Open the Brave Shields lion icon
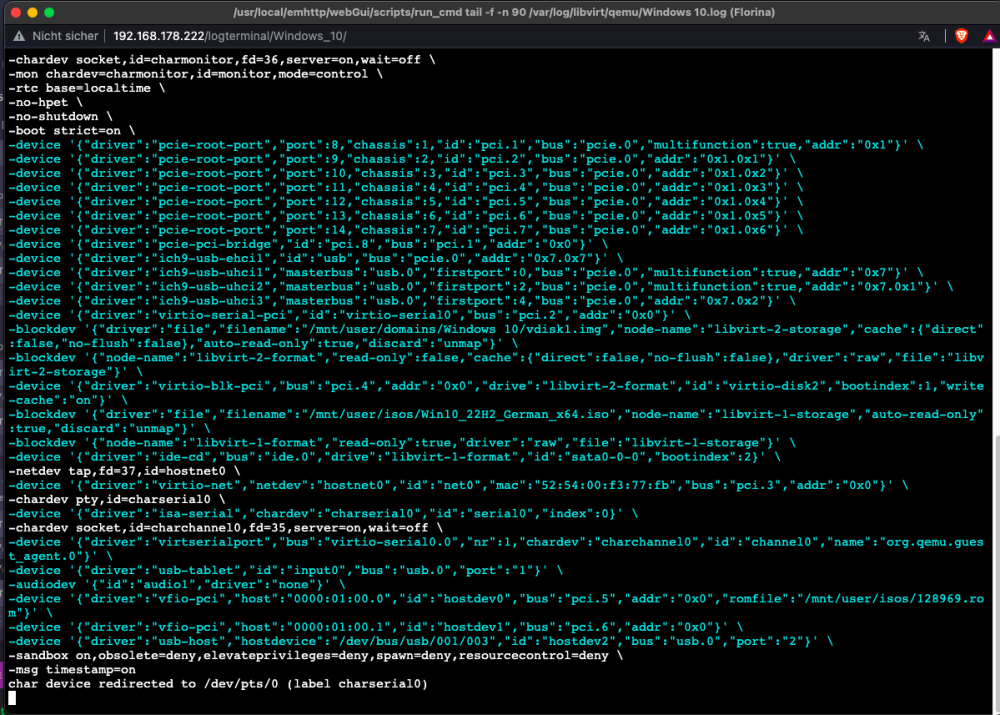This screenshot has height=715, width=1000. click(962, 36)
